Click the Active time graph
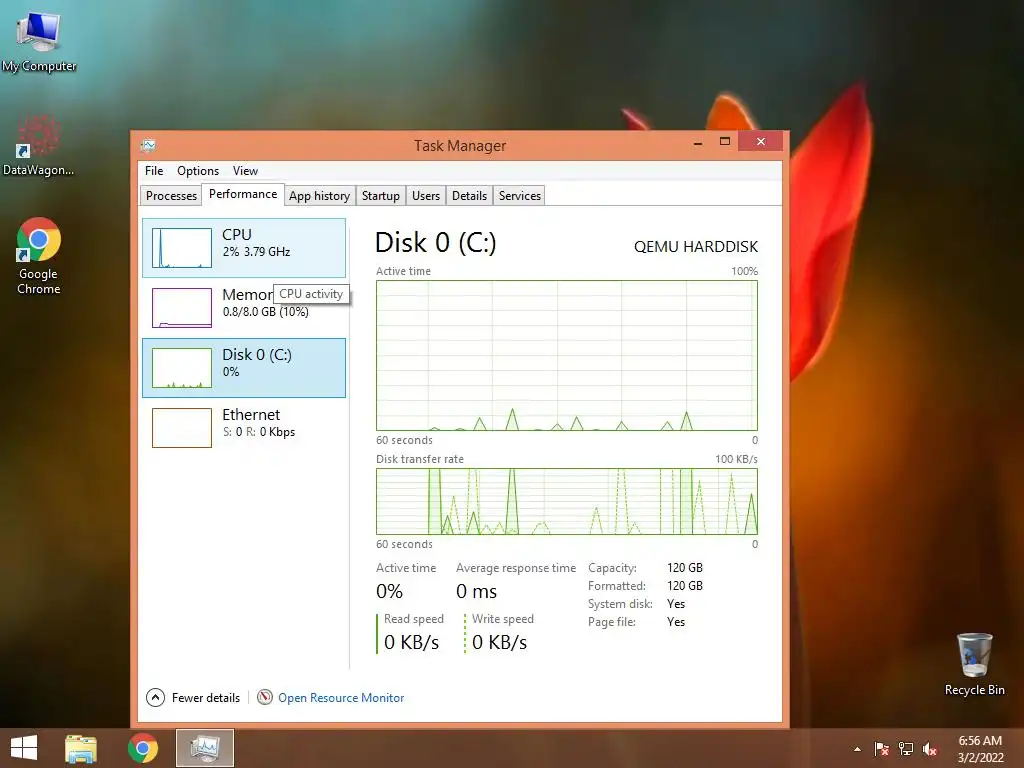The width and height of the screenshot is (1024, 768). pos(567,355)
